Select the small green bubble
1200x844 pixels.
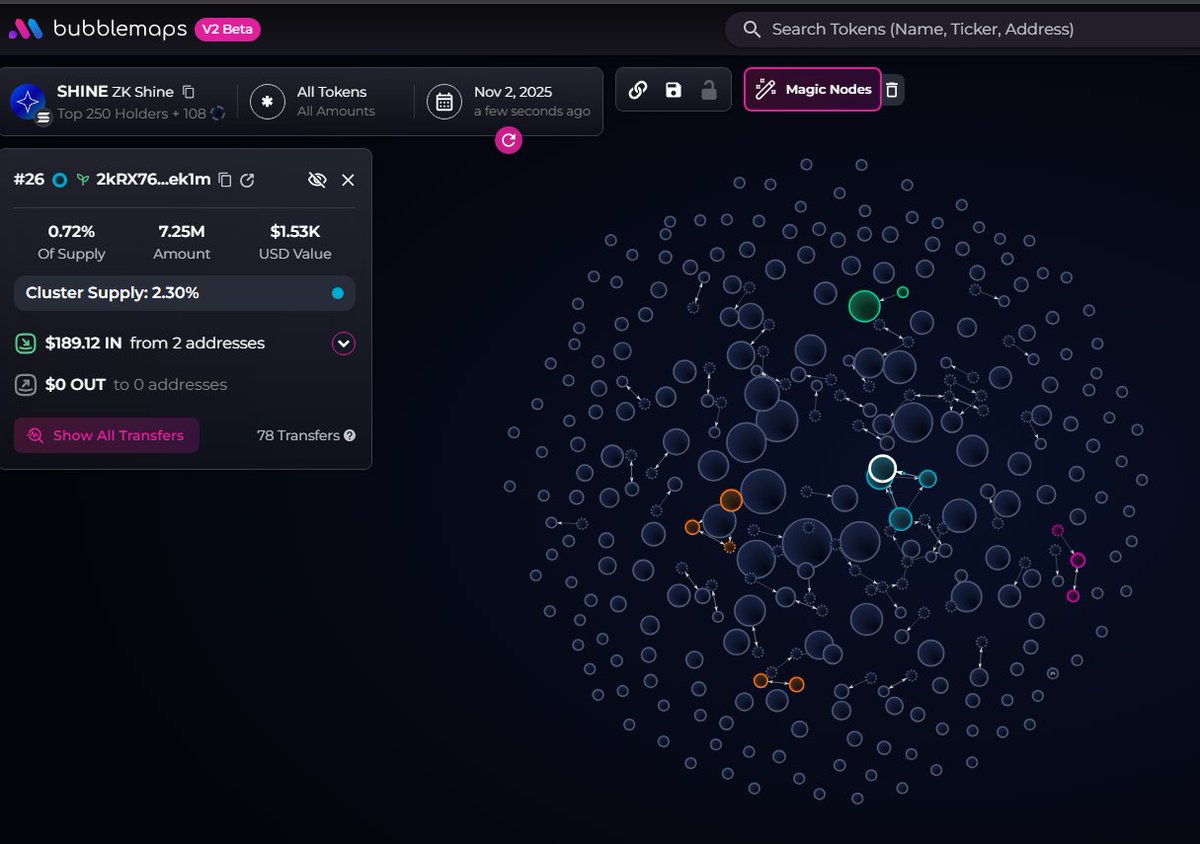(x=903, y=292)
